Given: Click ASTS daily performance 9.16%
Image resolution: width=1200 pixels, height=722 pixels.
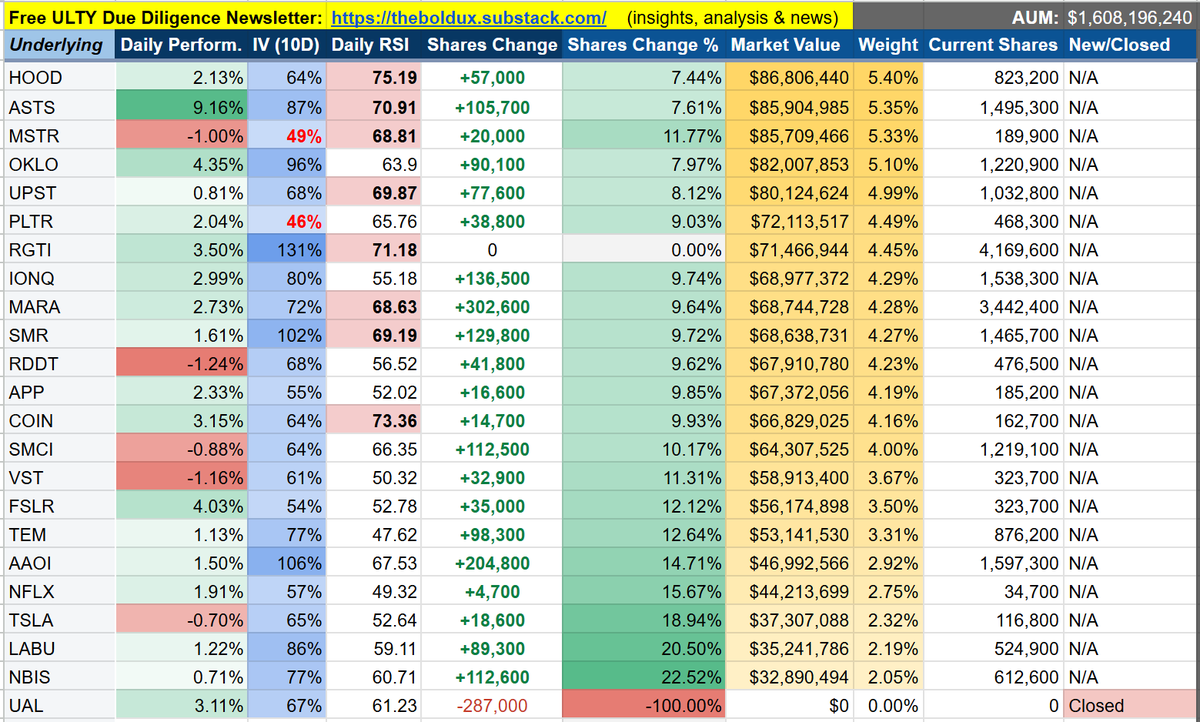Looking at the screenshot, I should tap(180, 107).
